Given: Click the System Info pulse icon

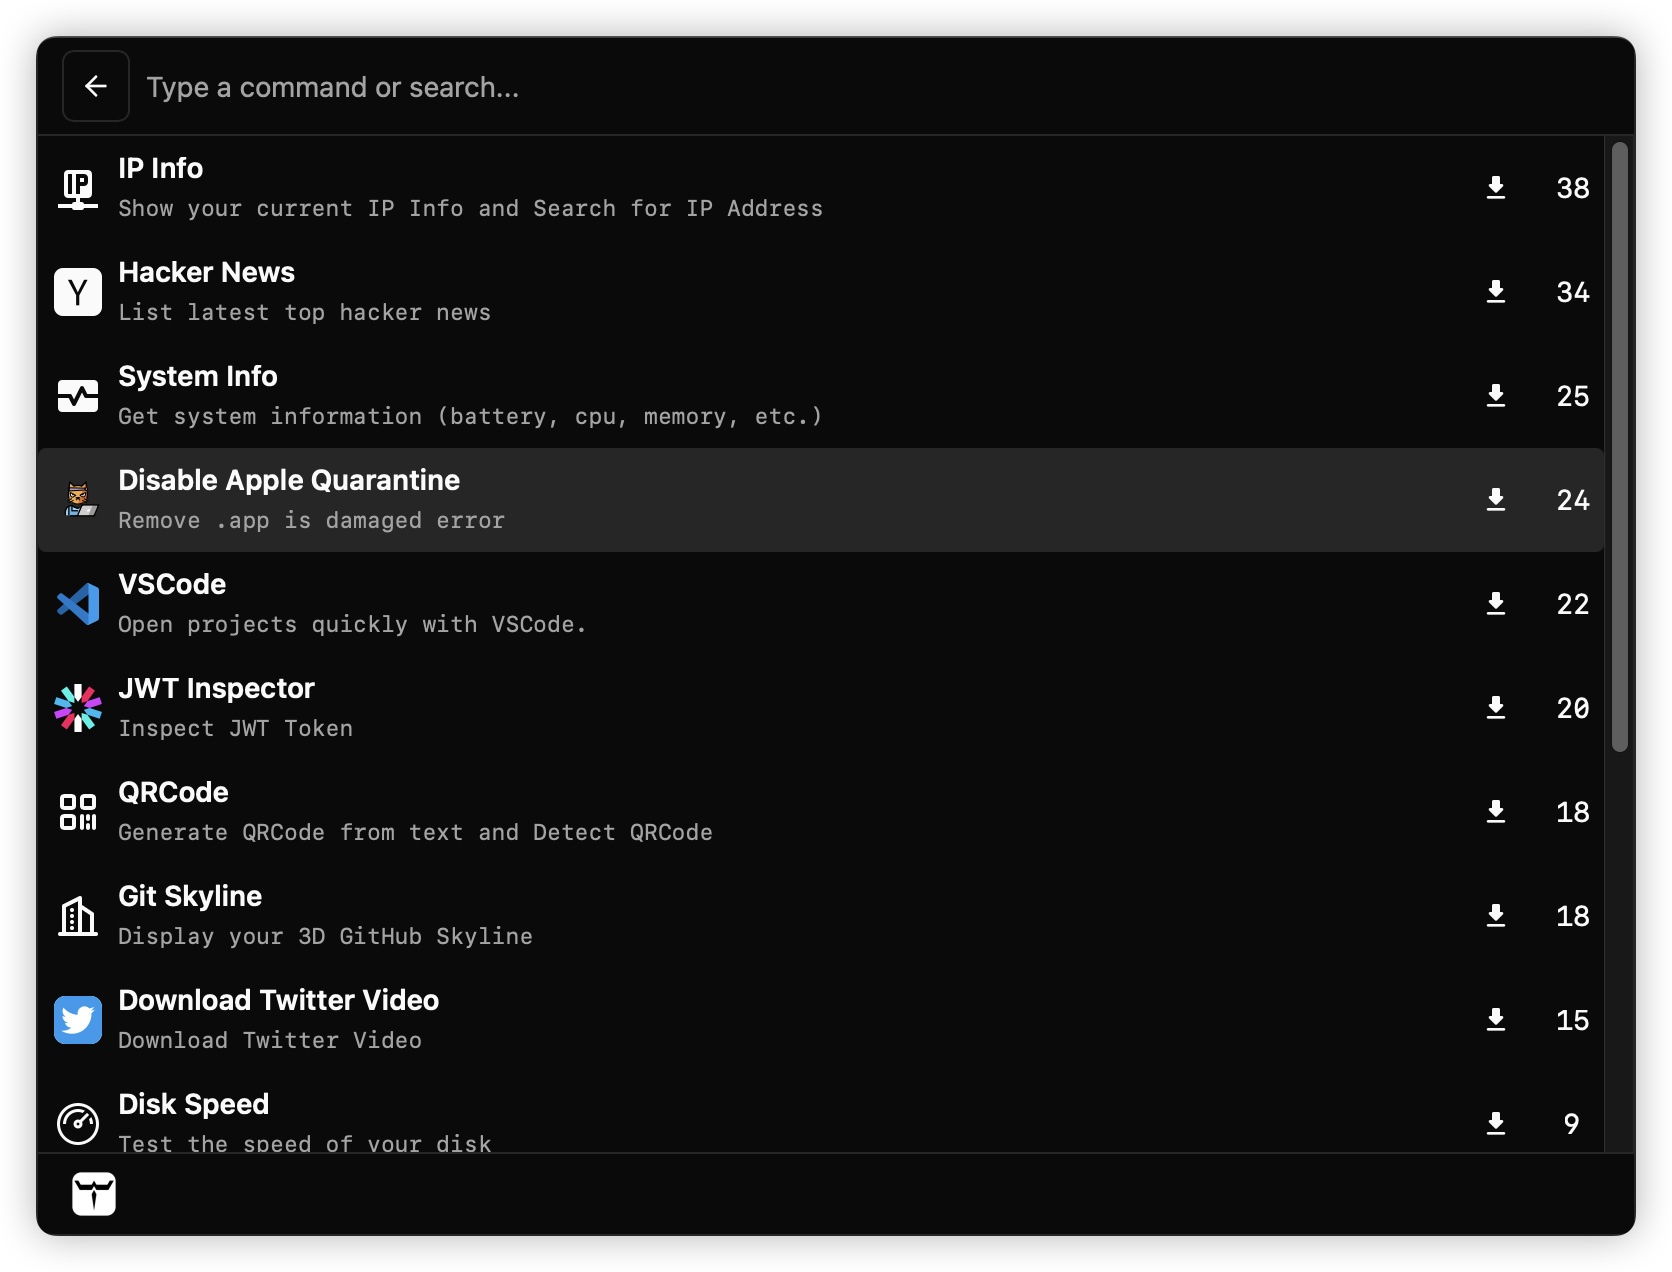Looking at the screenshot, I should point(78,396).
